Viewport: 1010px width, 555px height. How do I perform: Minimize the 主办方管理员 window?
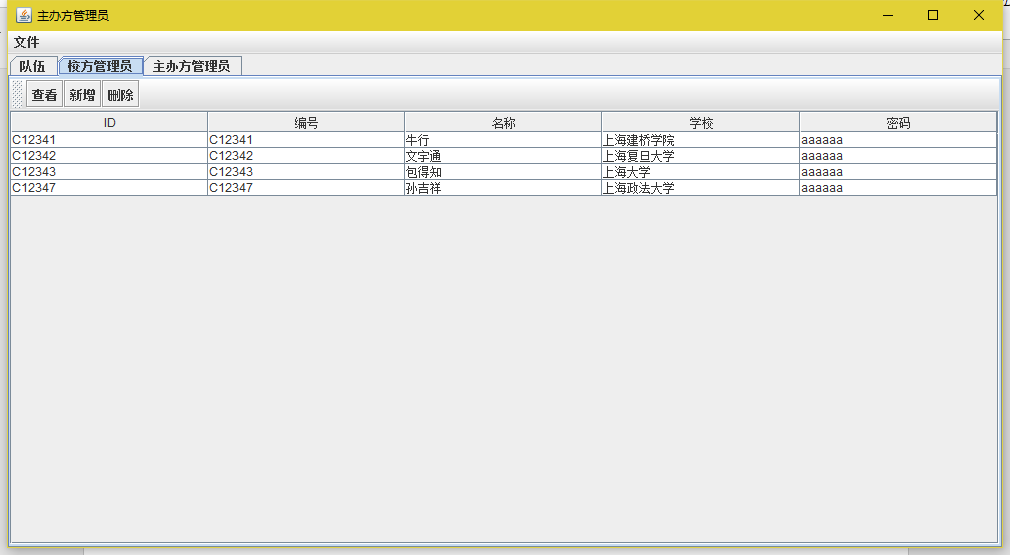(x=888, y=15)
